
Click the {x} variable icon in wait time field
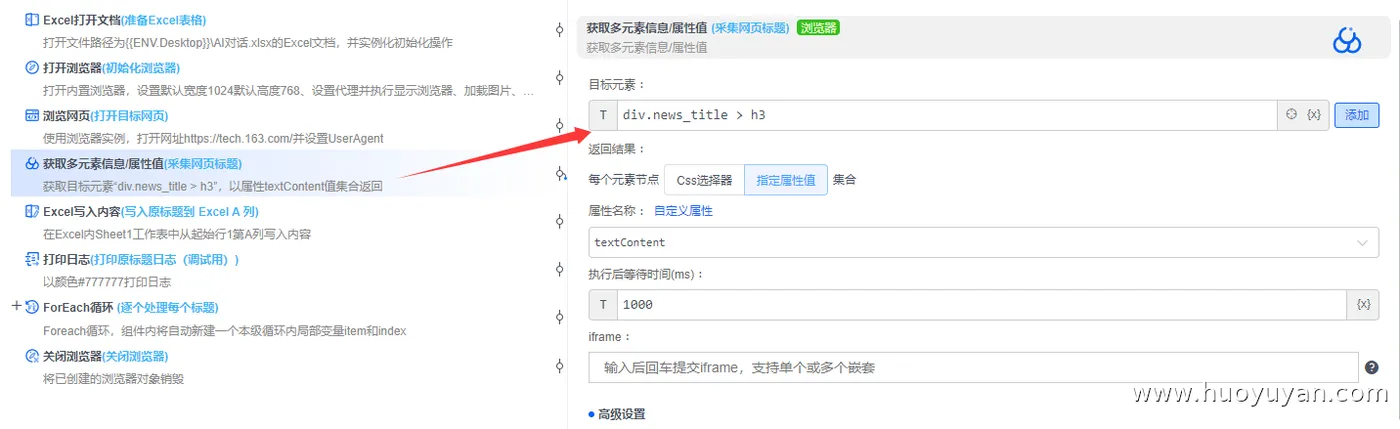[1363, 304]
